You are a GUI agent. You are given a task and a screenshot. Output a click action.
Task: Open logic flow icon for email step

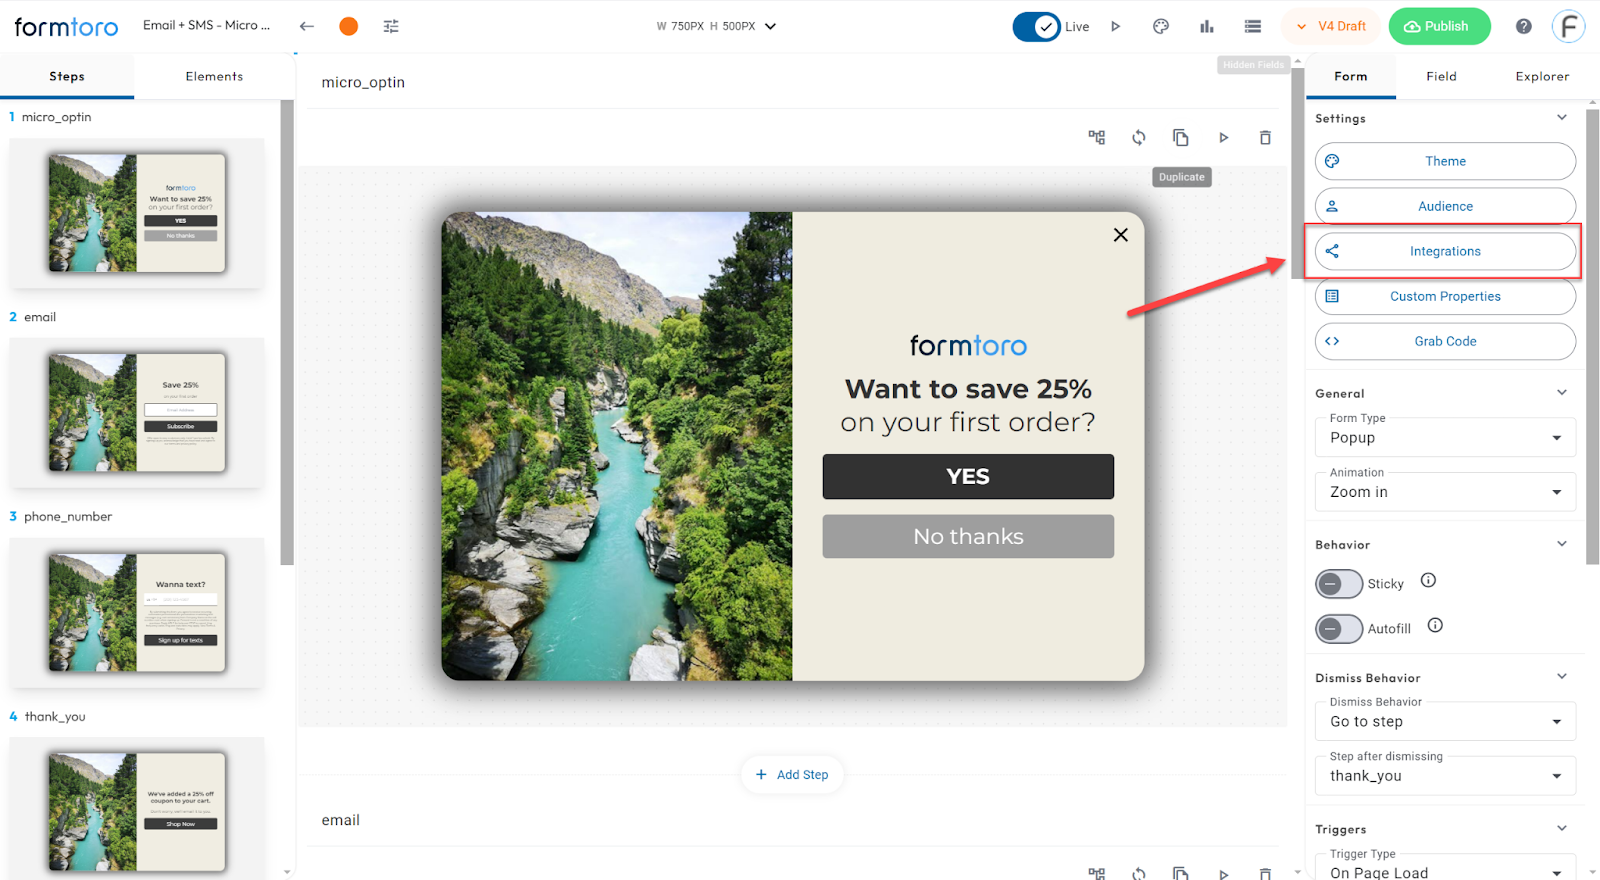point(1097,873)
